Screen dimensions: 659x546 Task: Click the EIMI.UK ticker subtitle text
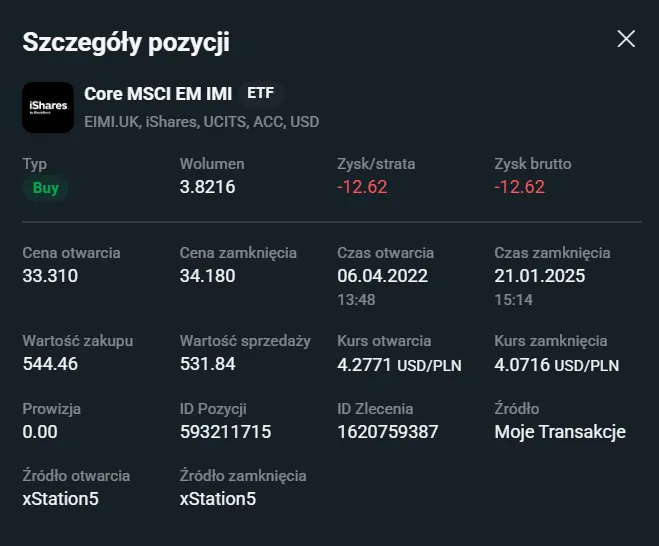tap(113, 121)
